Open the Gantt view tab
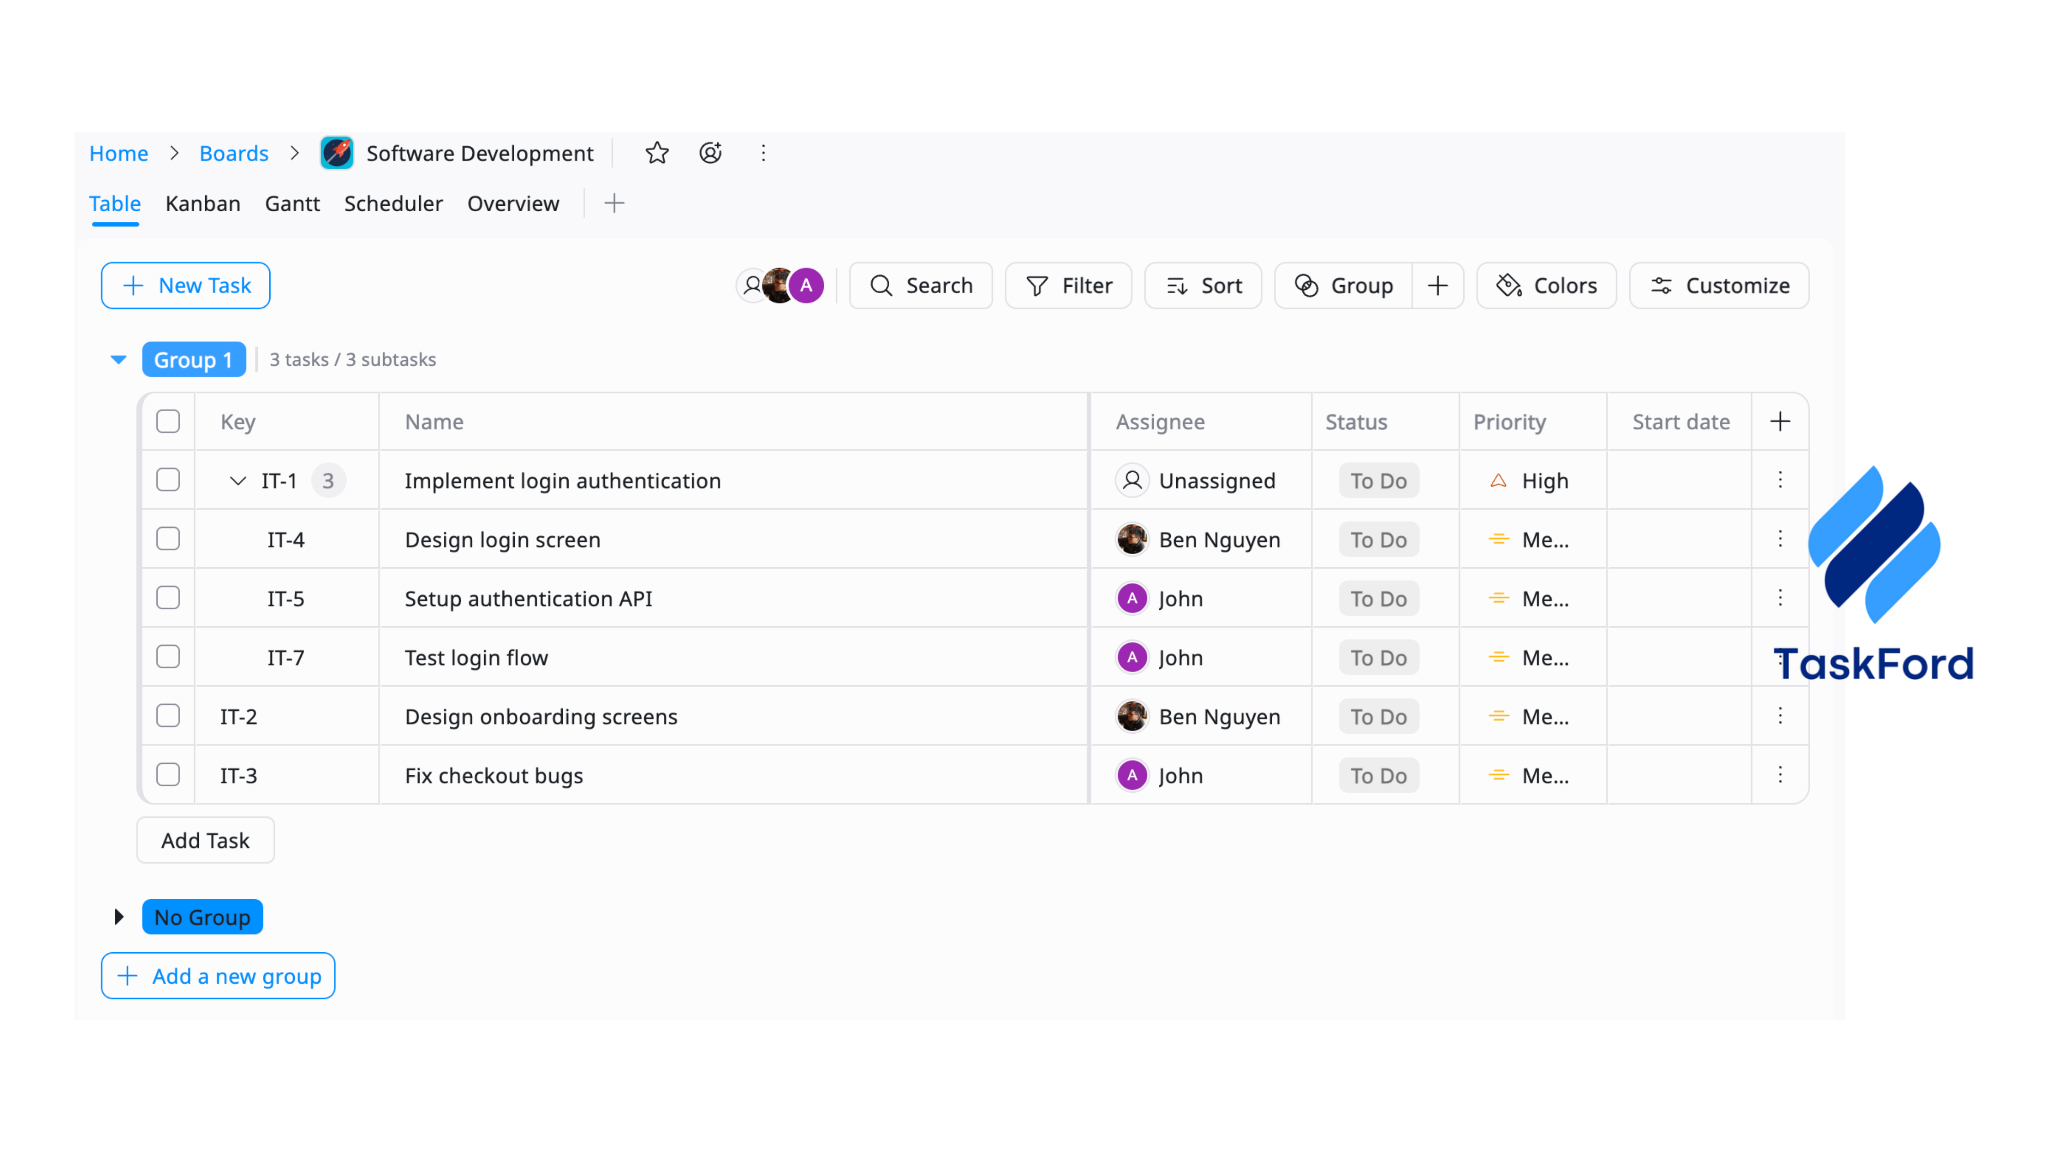2048x1152 pixels. (292, 204)
